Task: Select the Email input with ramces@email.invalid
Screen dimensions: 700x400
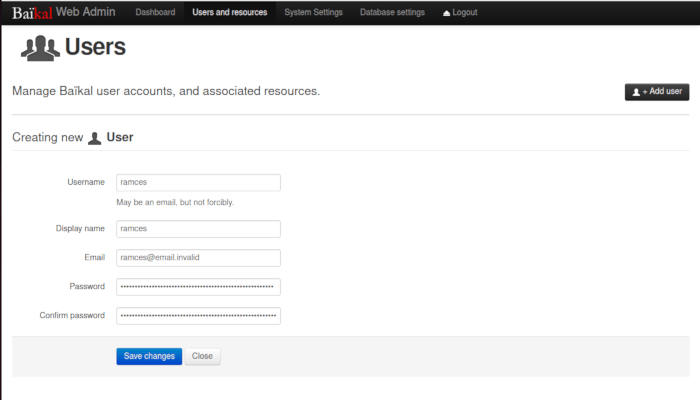Action: pos(198,258)
